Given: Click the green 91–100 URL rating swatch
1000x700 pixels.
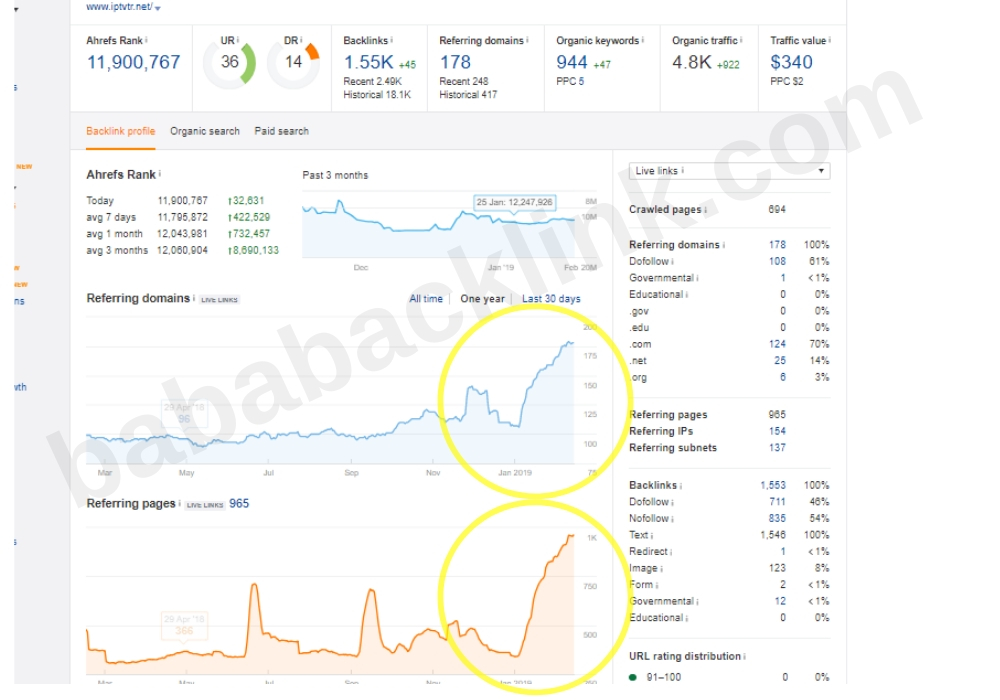Looking at the screenshot, I should point(633,677).
